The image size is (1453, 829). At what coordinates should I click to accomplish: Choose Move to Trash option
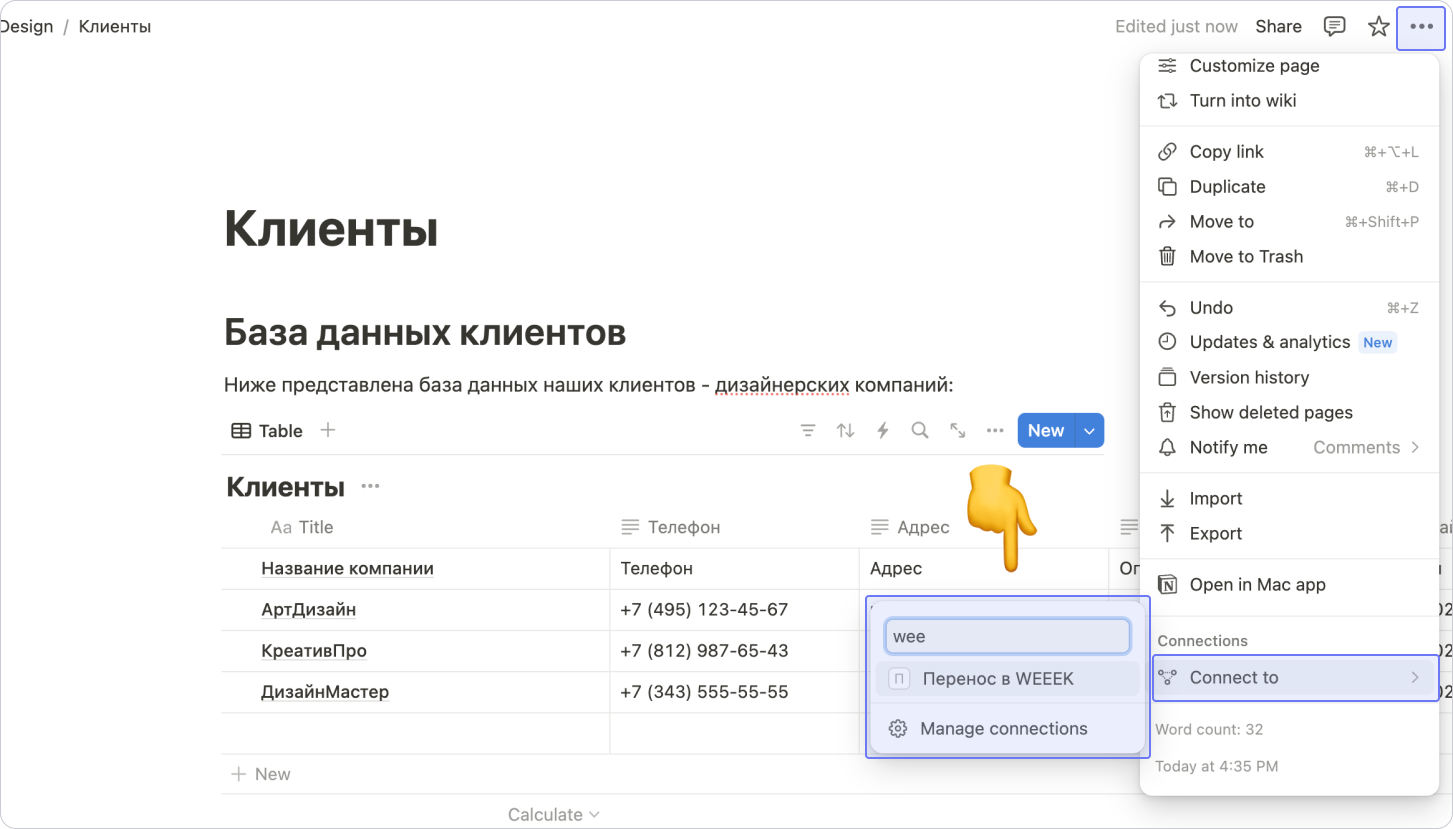point(1246,256)
